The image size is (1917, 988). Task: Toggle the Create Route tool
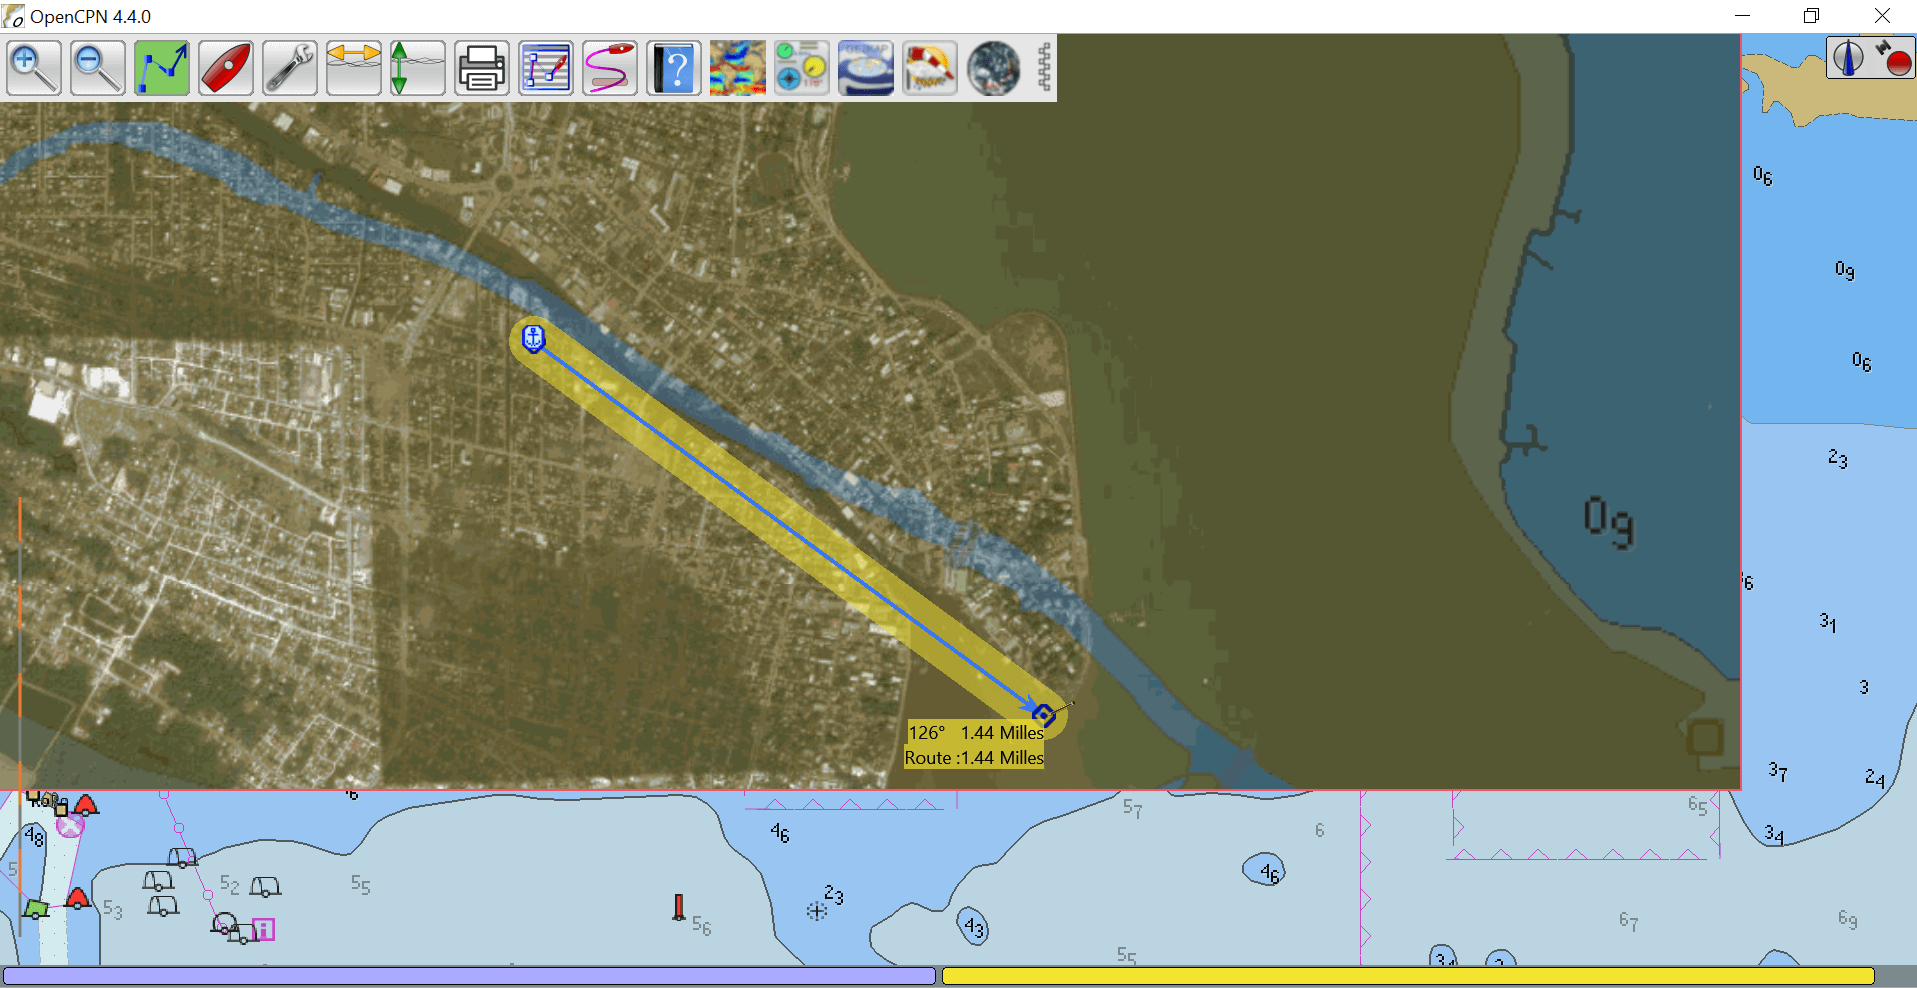coord(162,68)
